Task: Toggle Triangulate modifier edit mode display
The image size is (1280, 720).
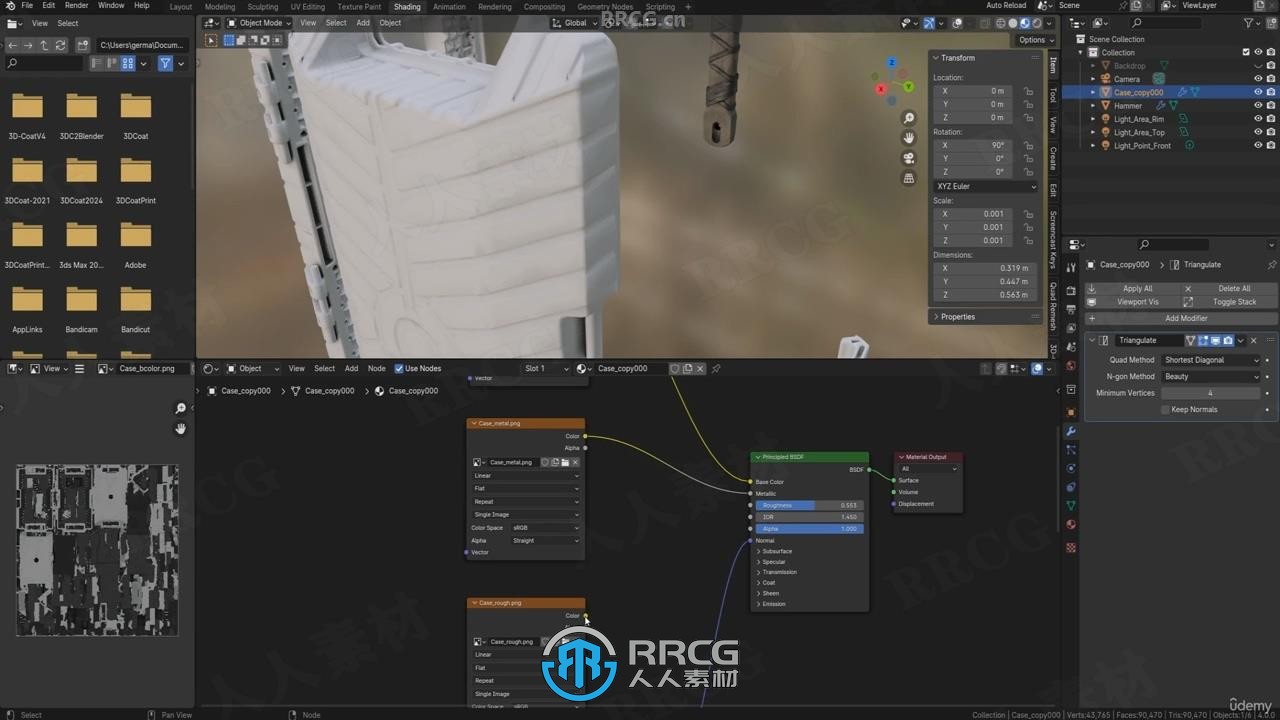Action: click(1204, 341)
